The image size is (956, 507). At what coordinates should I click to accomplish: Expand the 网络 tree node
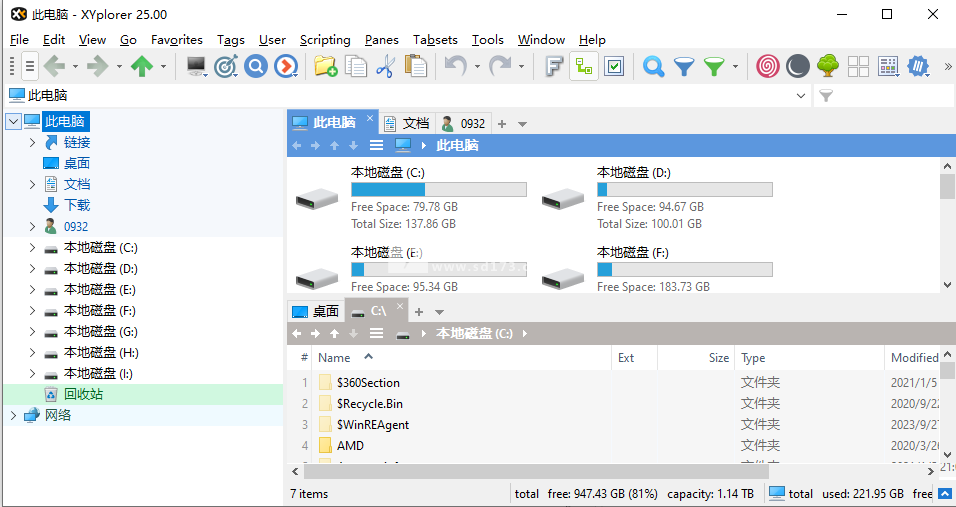coord(13,416)
